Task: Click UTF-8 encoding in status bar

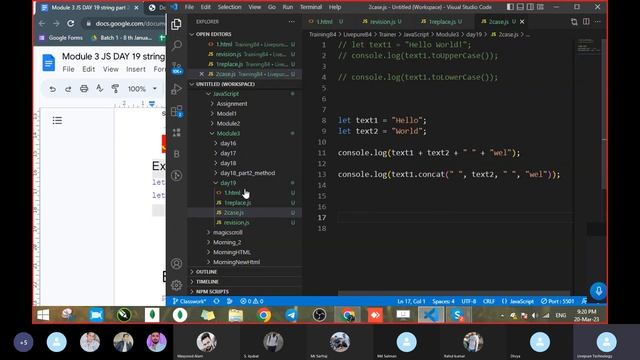Action: point(469,301)
